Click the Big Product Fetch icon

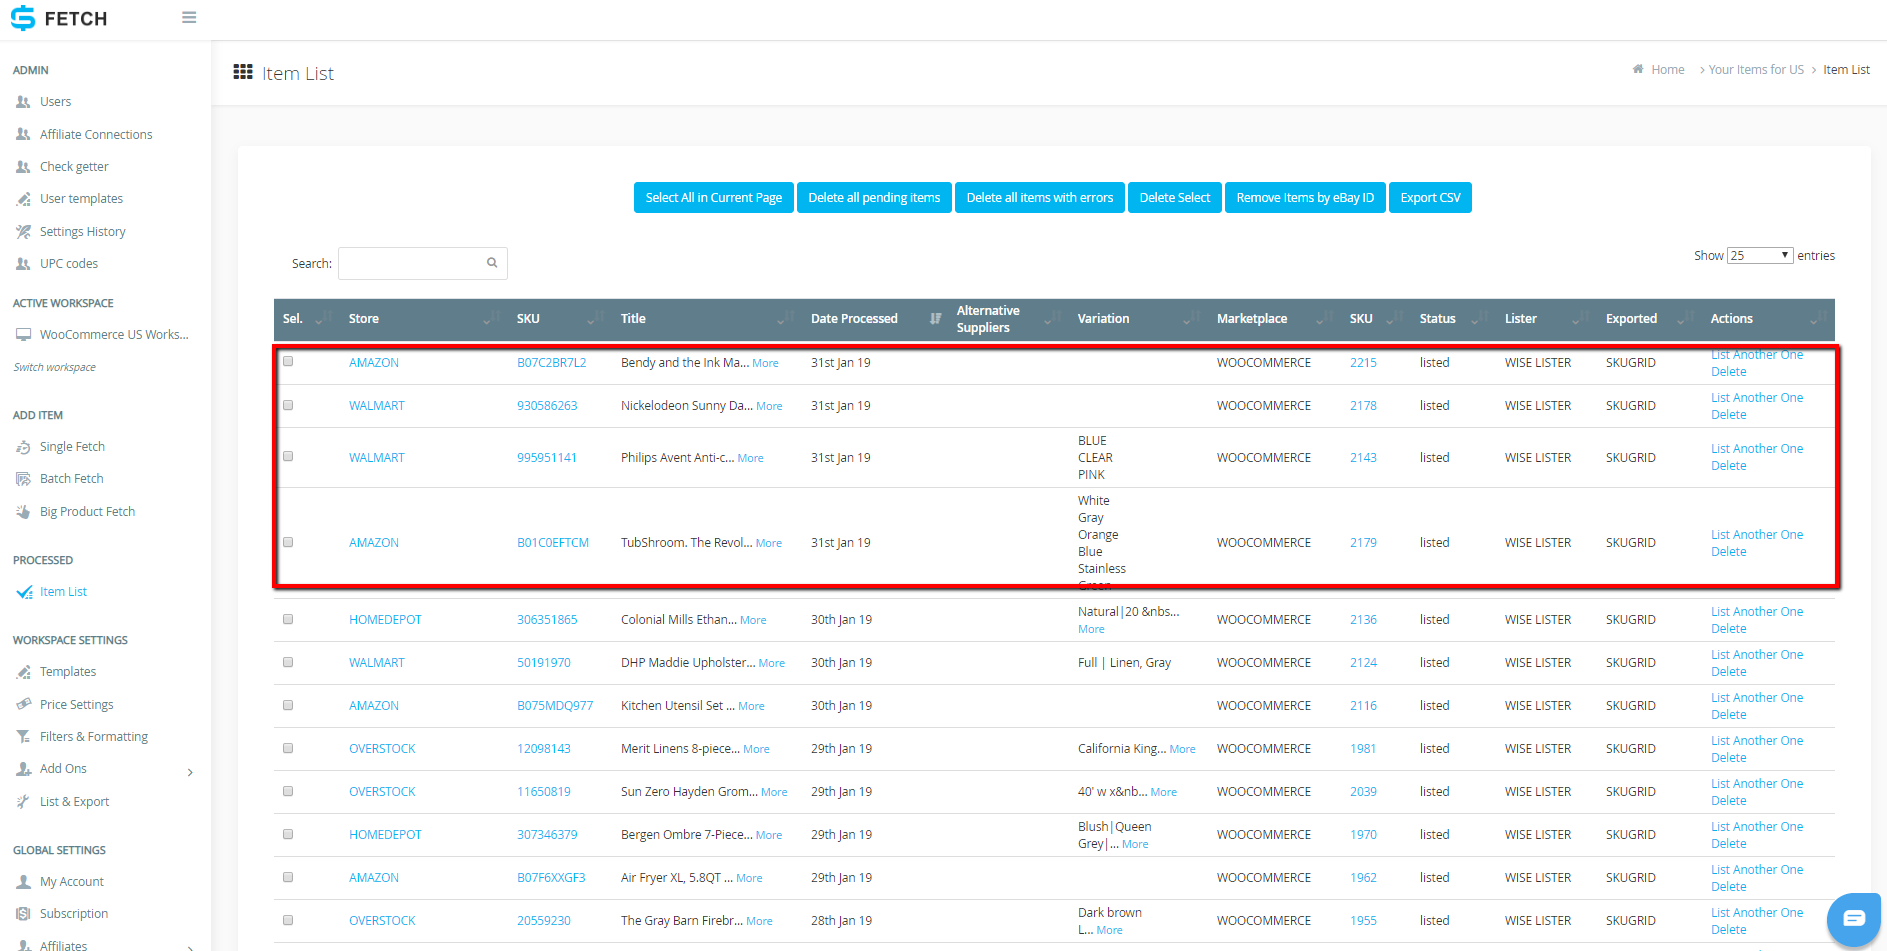[x=23, y=512]
